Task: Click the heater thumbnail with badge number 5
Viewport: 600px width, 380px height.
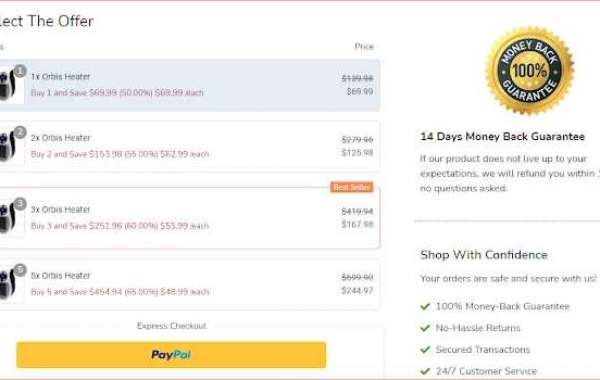Action: (11, 284)
